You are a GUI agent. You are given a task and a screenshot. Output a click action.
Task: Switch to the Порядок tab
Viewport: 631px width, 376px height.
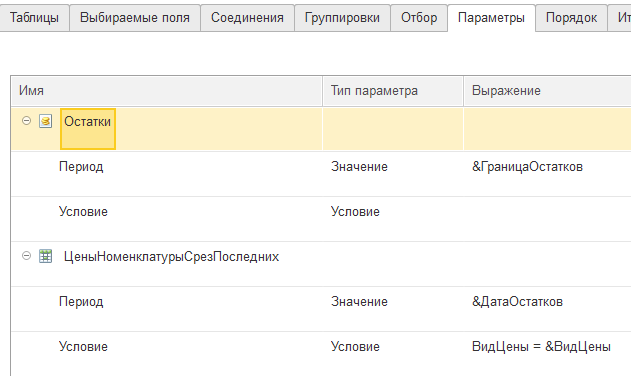point(571,18)
